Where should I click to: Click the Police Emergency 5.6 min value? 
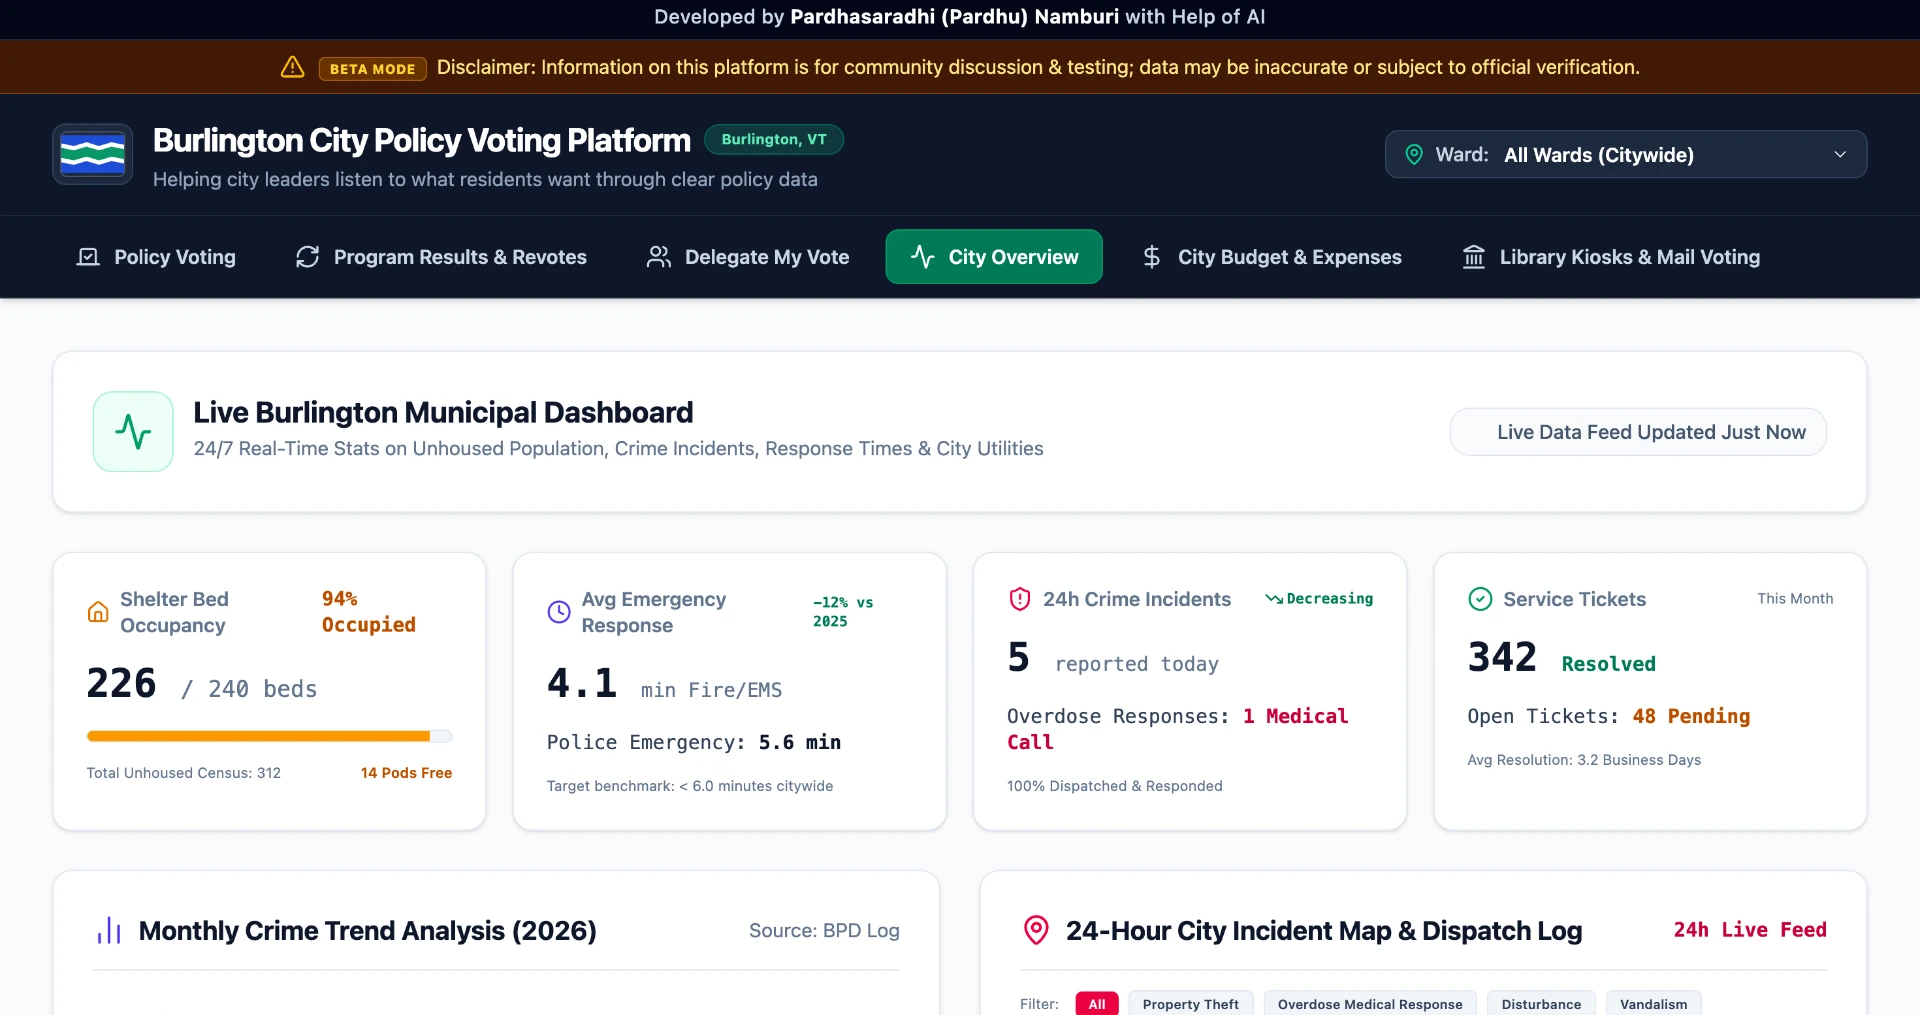click(799, 742)
